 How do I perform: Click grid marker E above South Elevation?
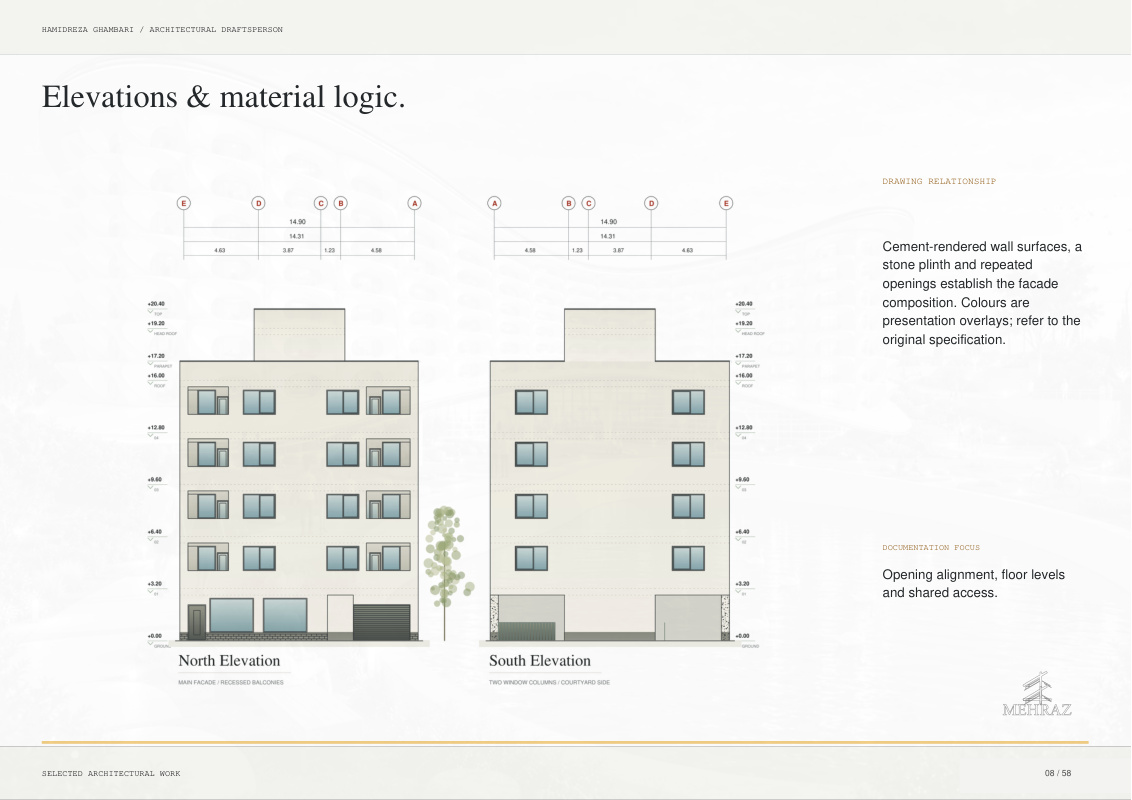point(726,204)
